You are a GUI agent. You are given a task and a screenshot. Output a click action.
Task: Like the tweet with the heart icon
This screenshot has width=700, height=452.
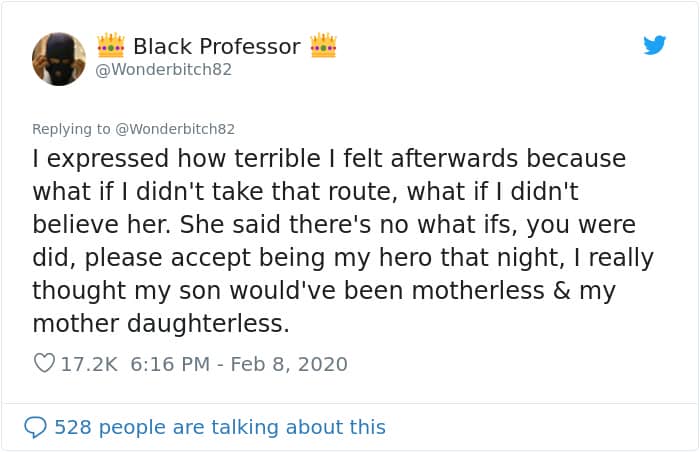[44, 364]
